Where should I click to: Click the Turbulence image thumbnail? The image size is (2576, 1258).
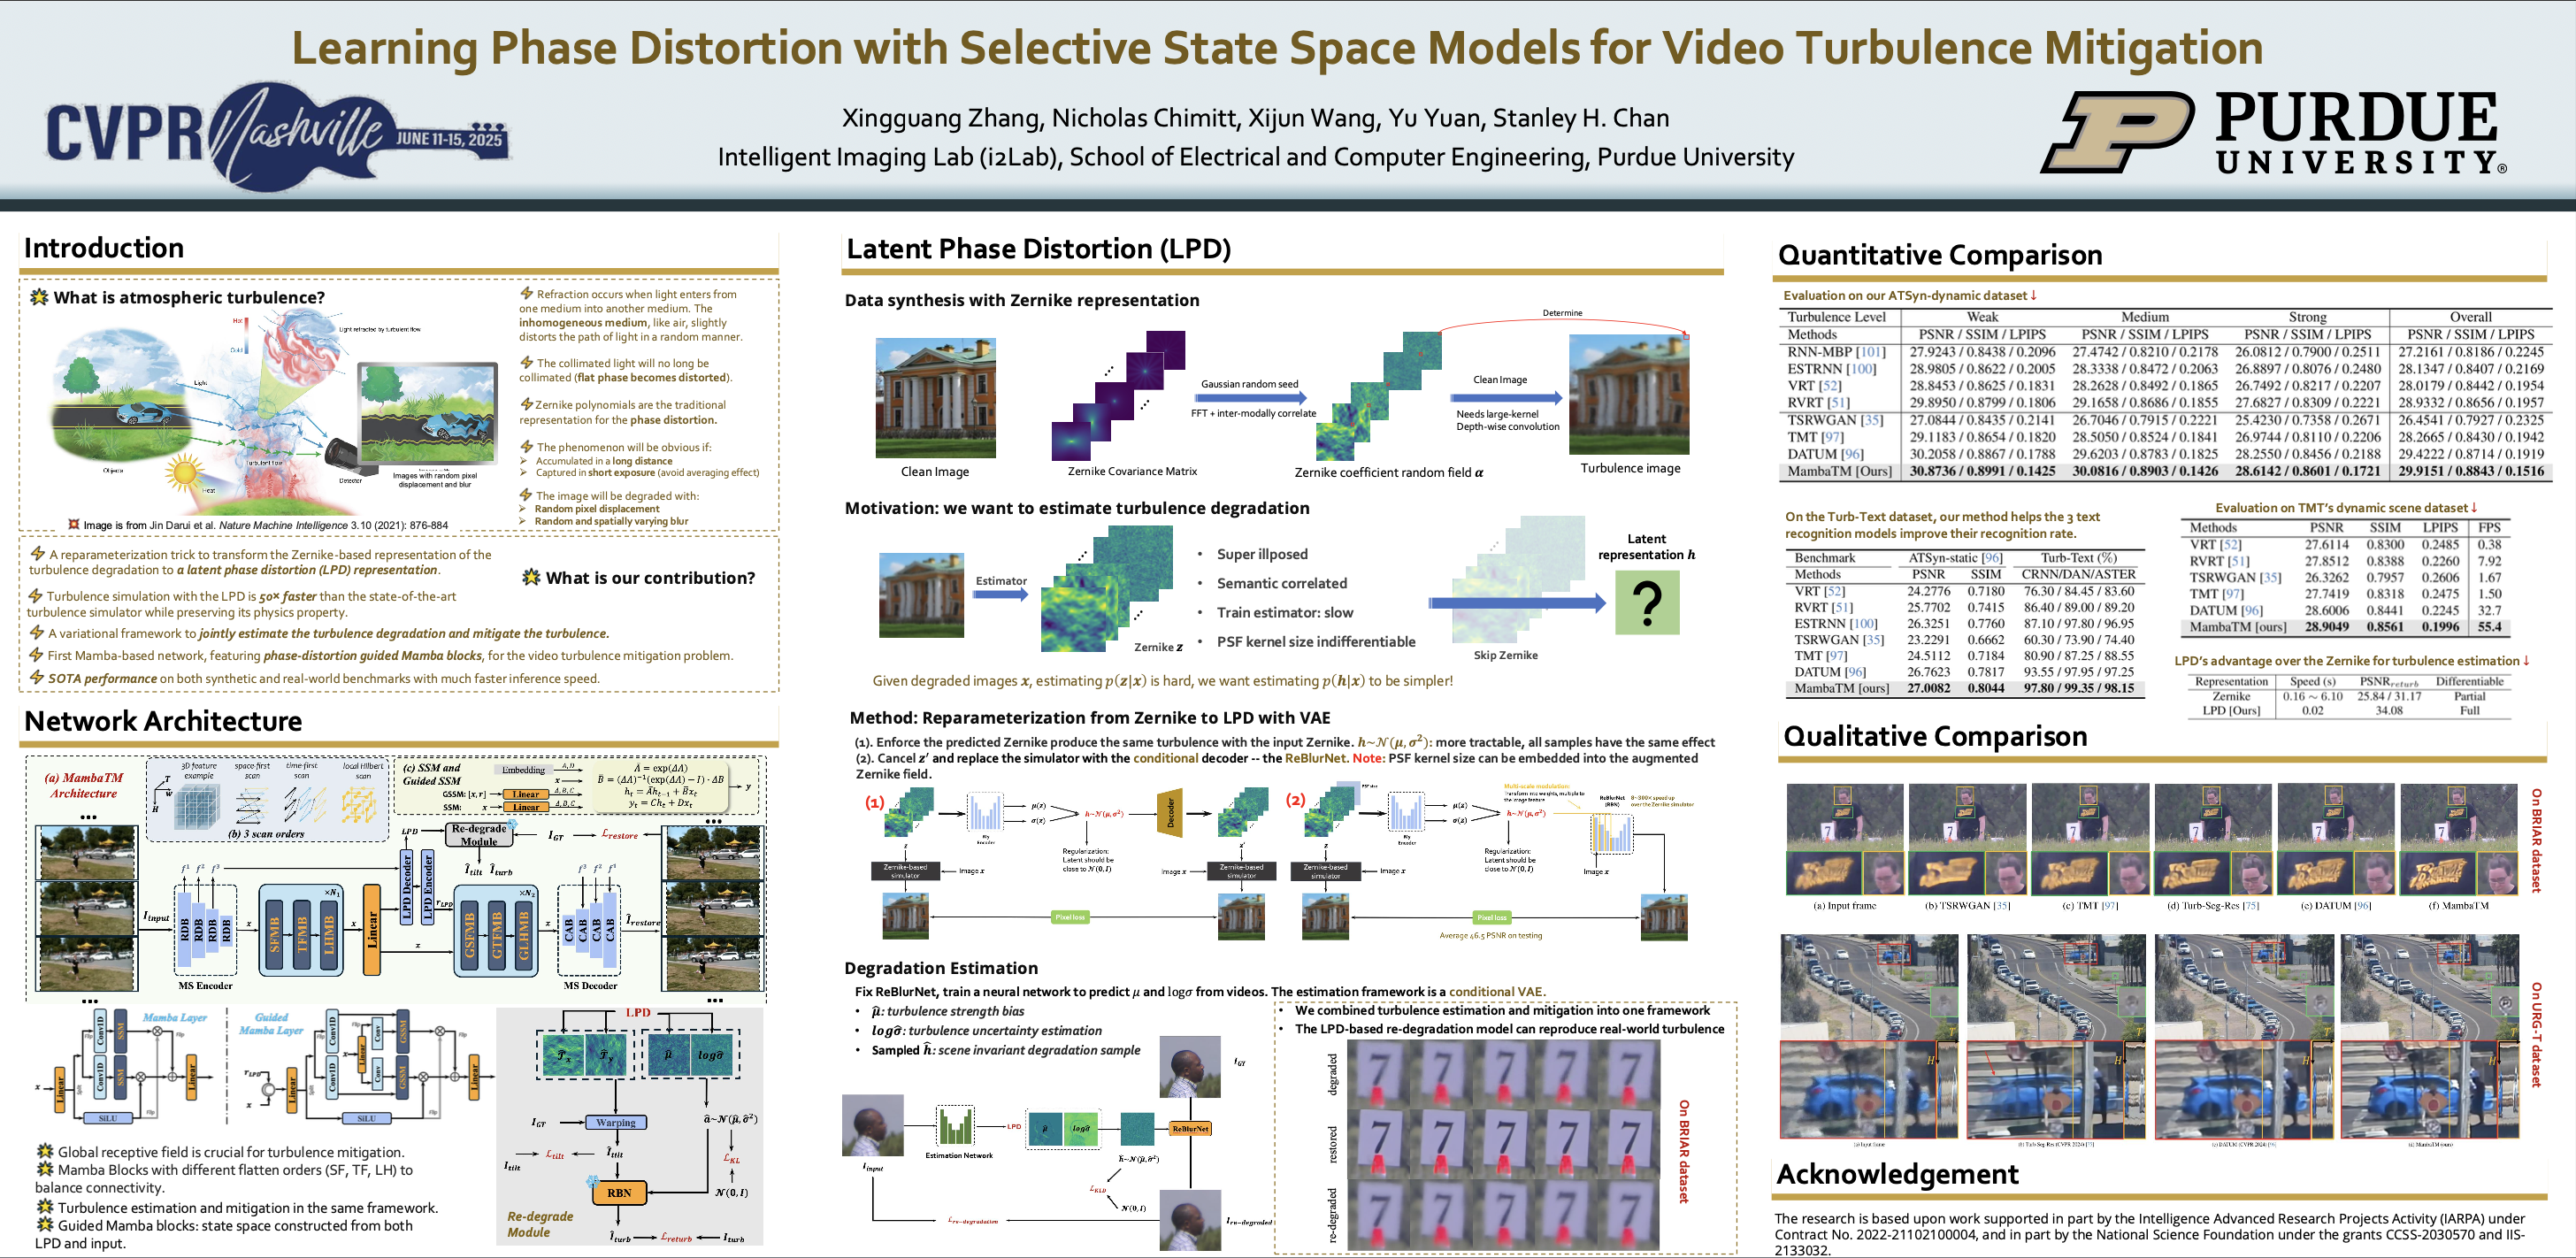(1629, 395)
